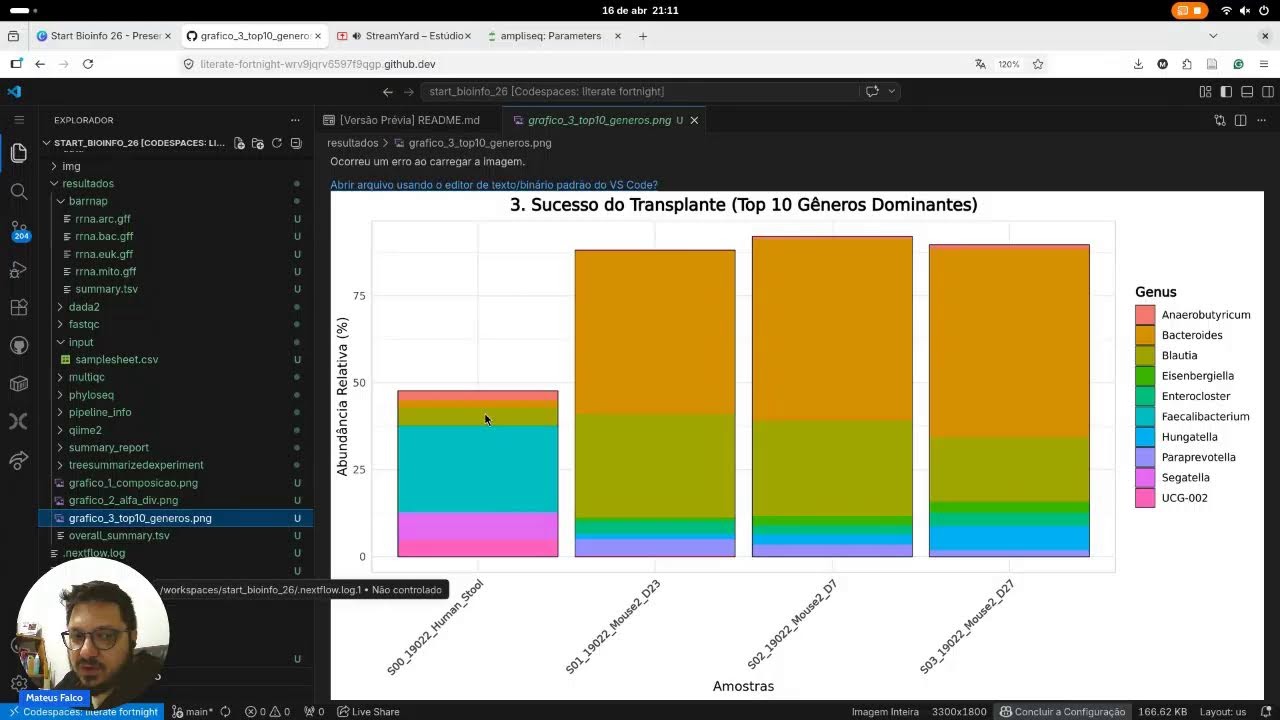
Task: Close the grafico_3_top10_generos.png editor tab
Action: [x=694, y=120]
